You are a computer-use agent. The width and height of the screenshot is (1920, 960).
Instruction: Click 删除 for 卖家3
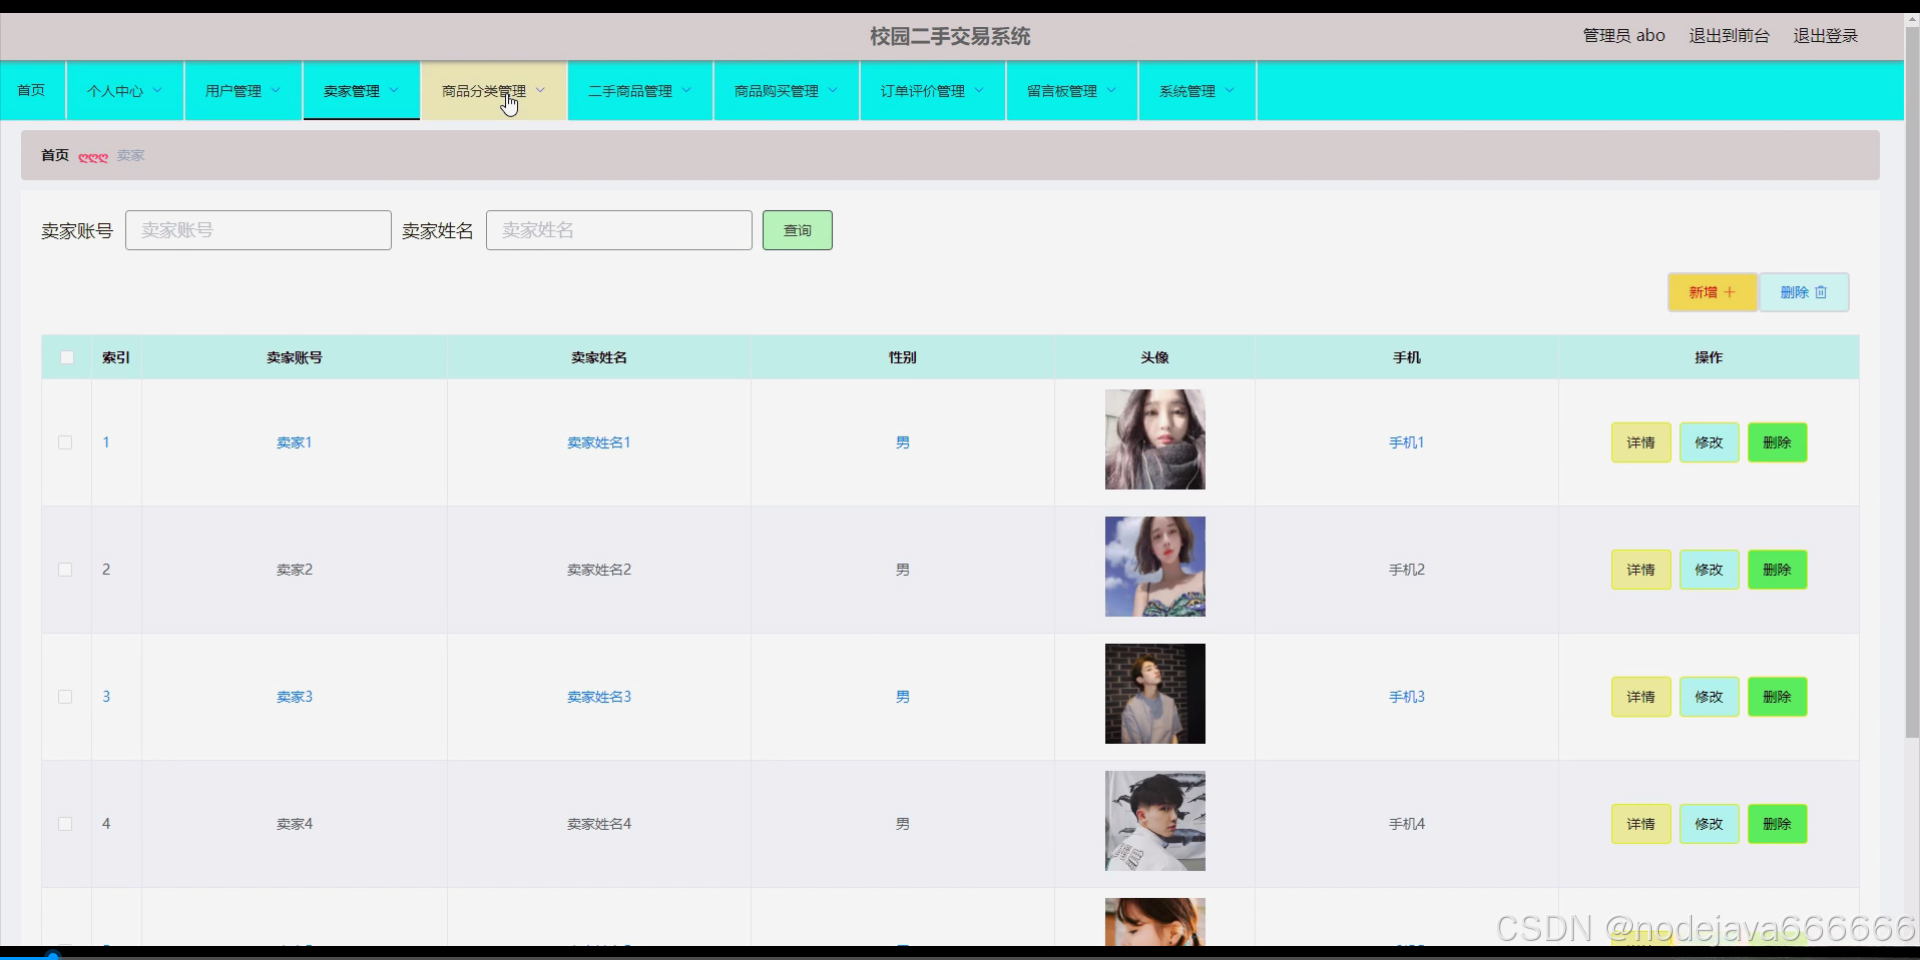(1777, 696)
